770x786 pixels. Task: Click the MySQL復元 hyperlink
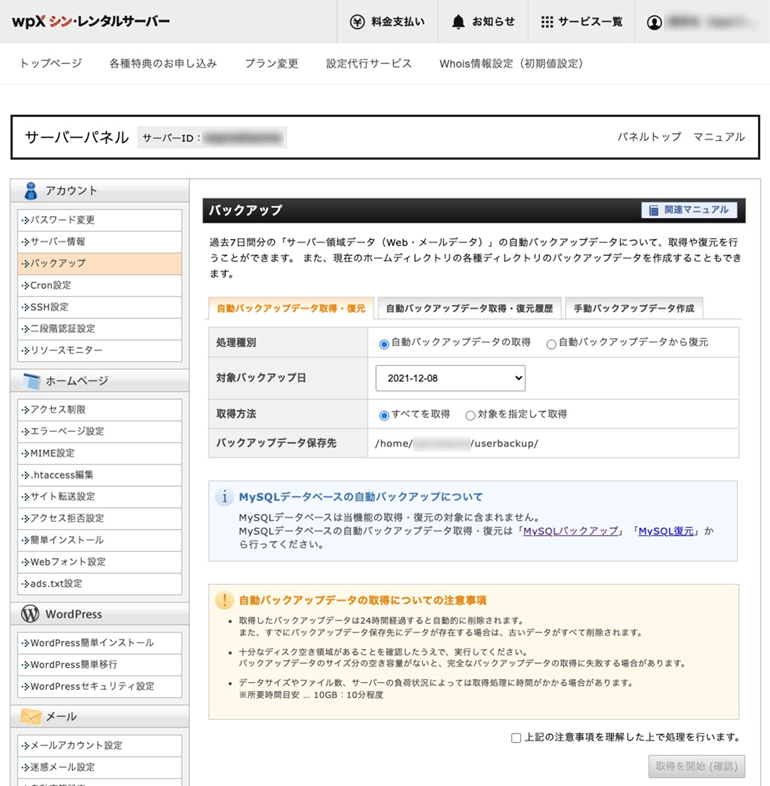pos(666,531)
